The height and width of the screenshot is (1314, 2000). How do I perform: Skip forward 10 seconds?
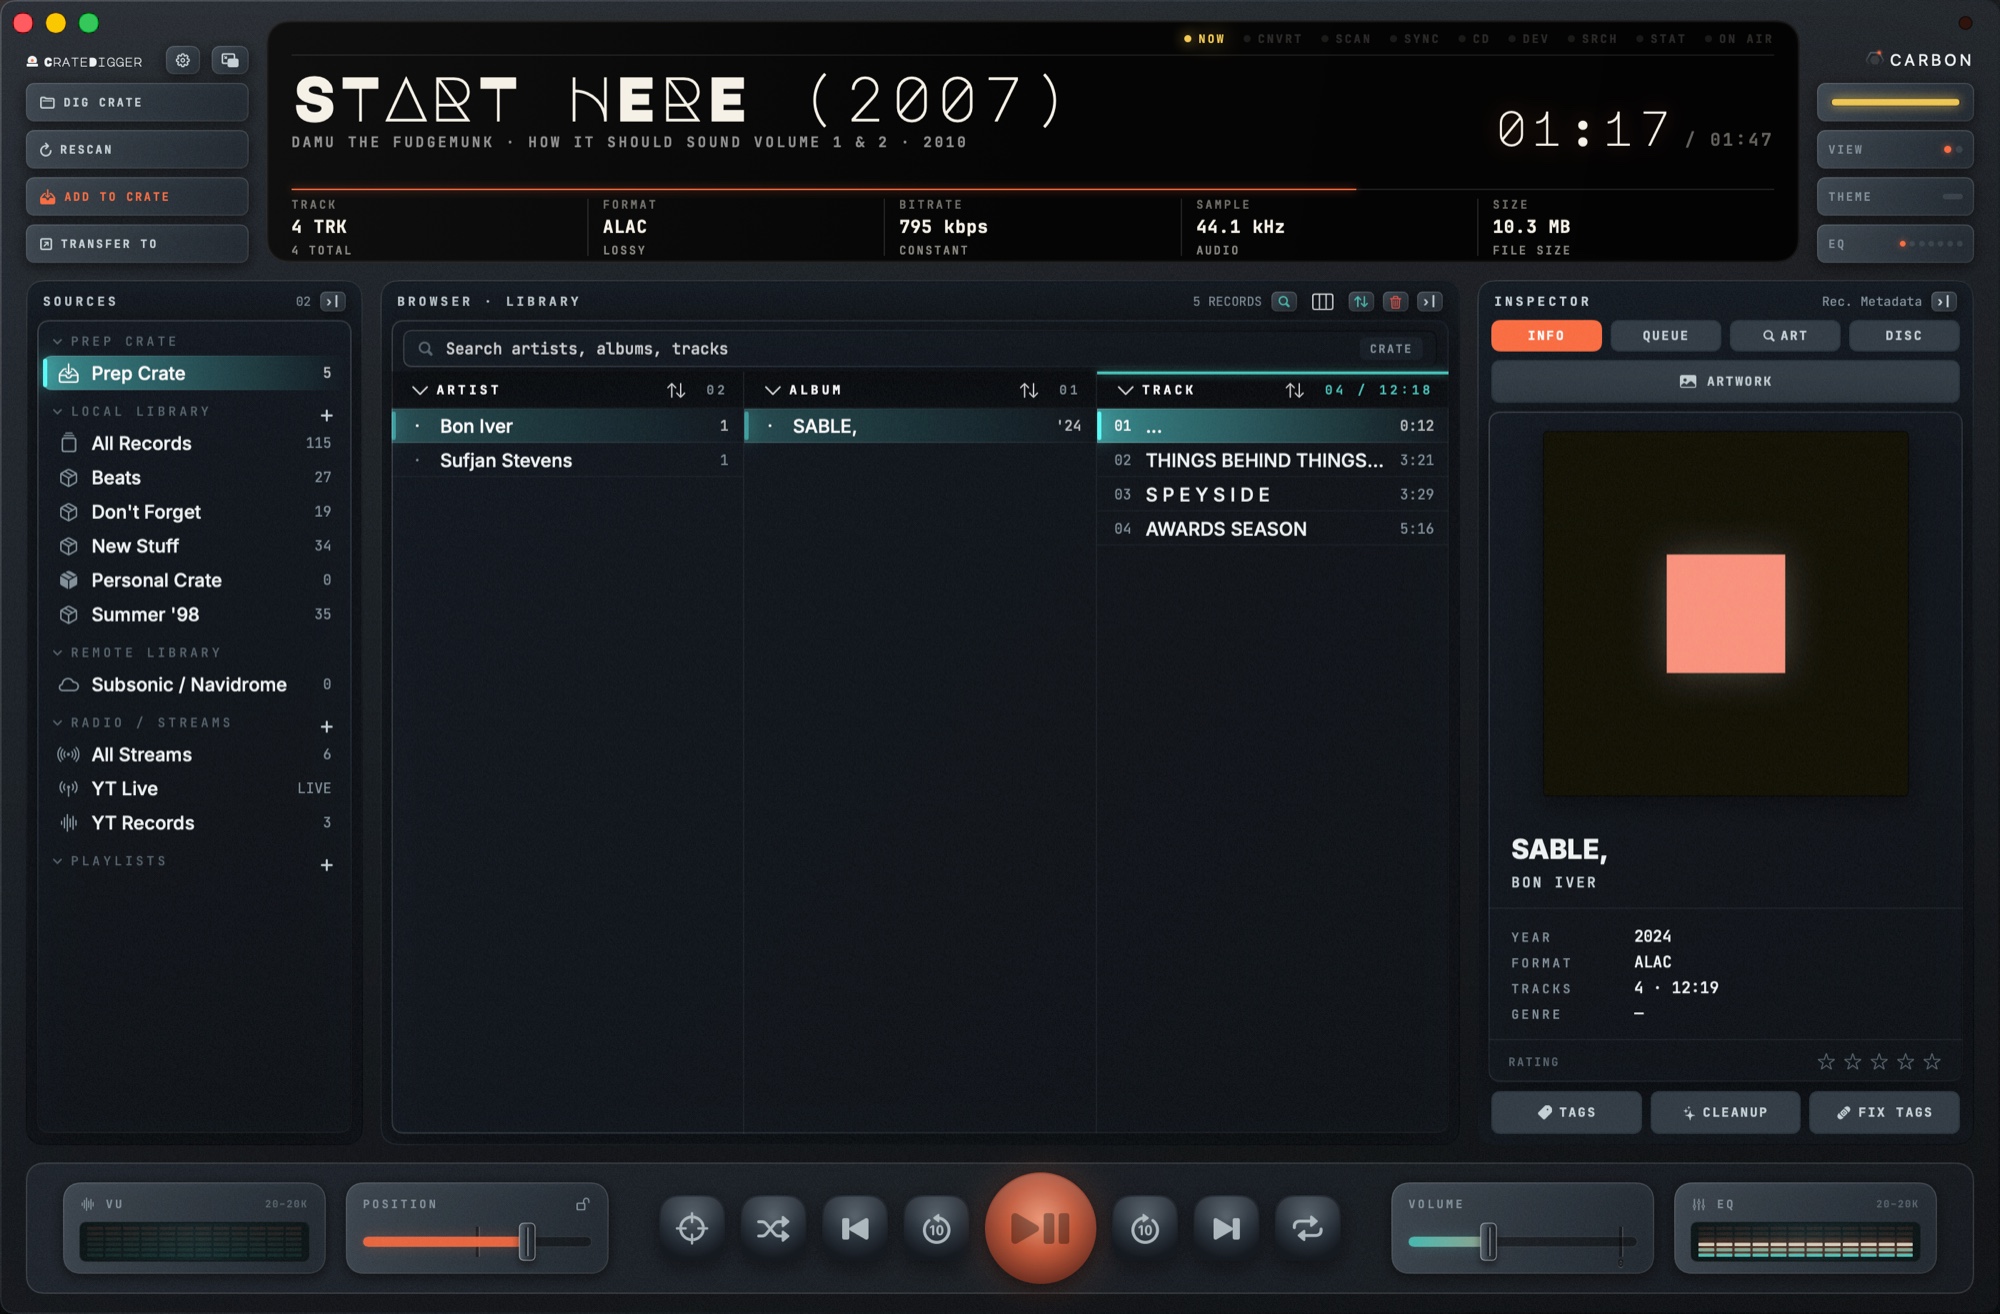click(x=1145, y=1228)
